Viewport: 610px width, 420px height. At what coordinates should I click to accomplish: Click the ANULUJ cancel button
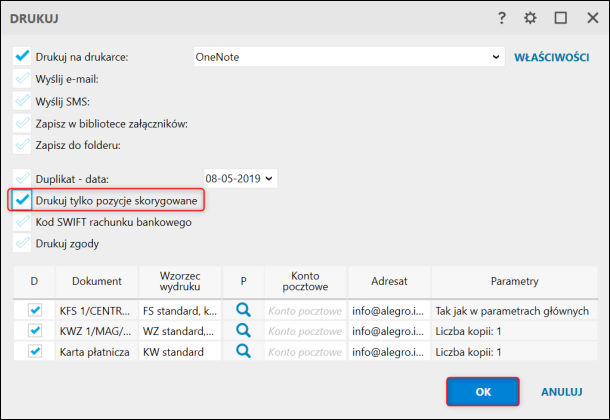coord(561,392)
